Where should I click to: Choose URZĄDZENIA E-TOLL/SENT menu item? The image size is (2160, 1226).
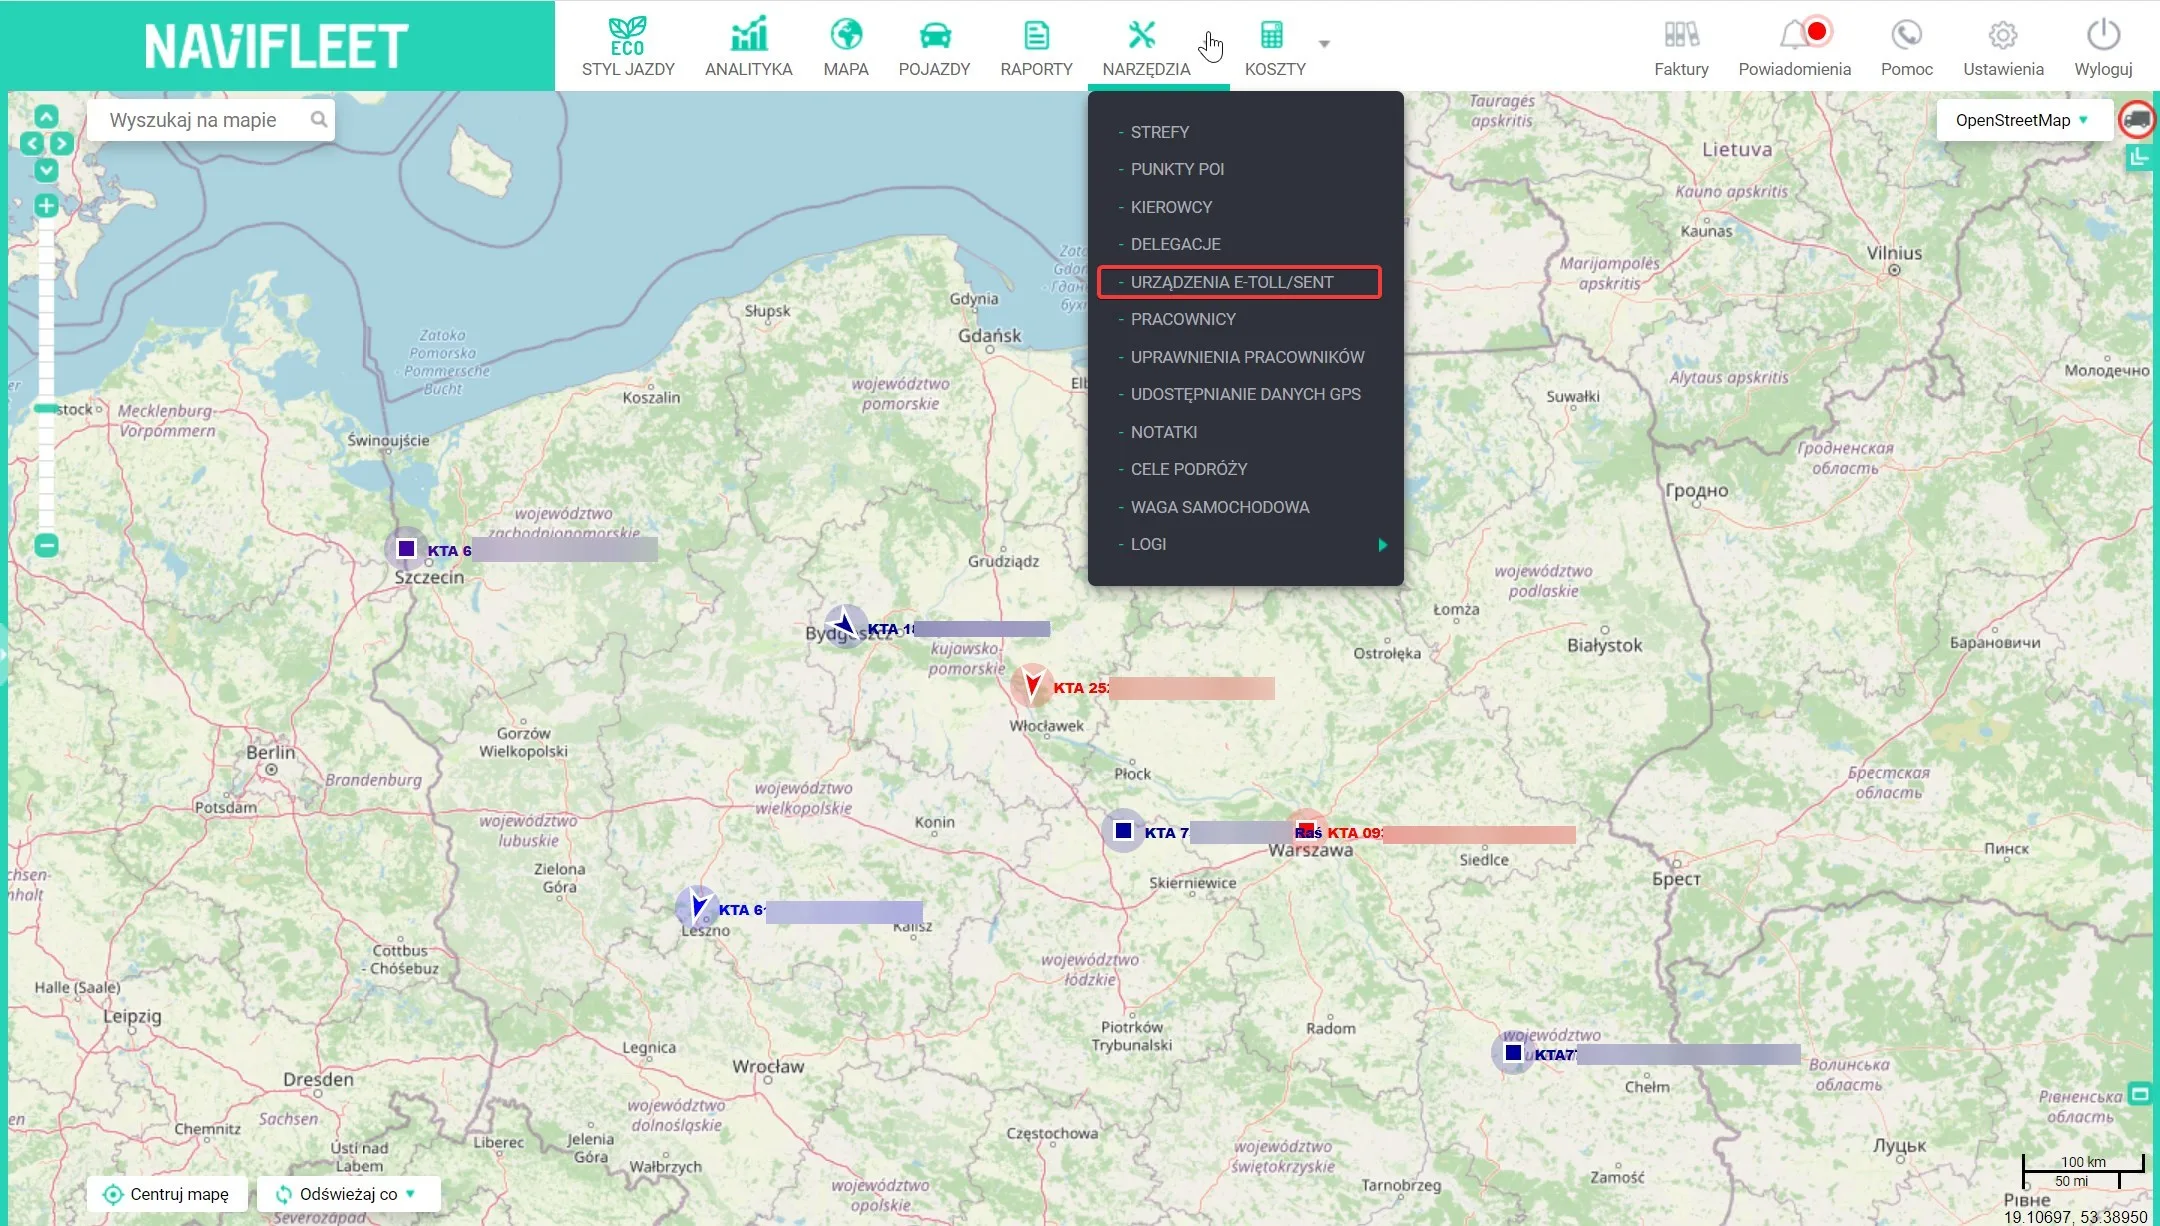point(1239,282)
